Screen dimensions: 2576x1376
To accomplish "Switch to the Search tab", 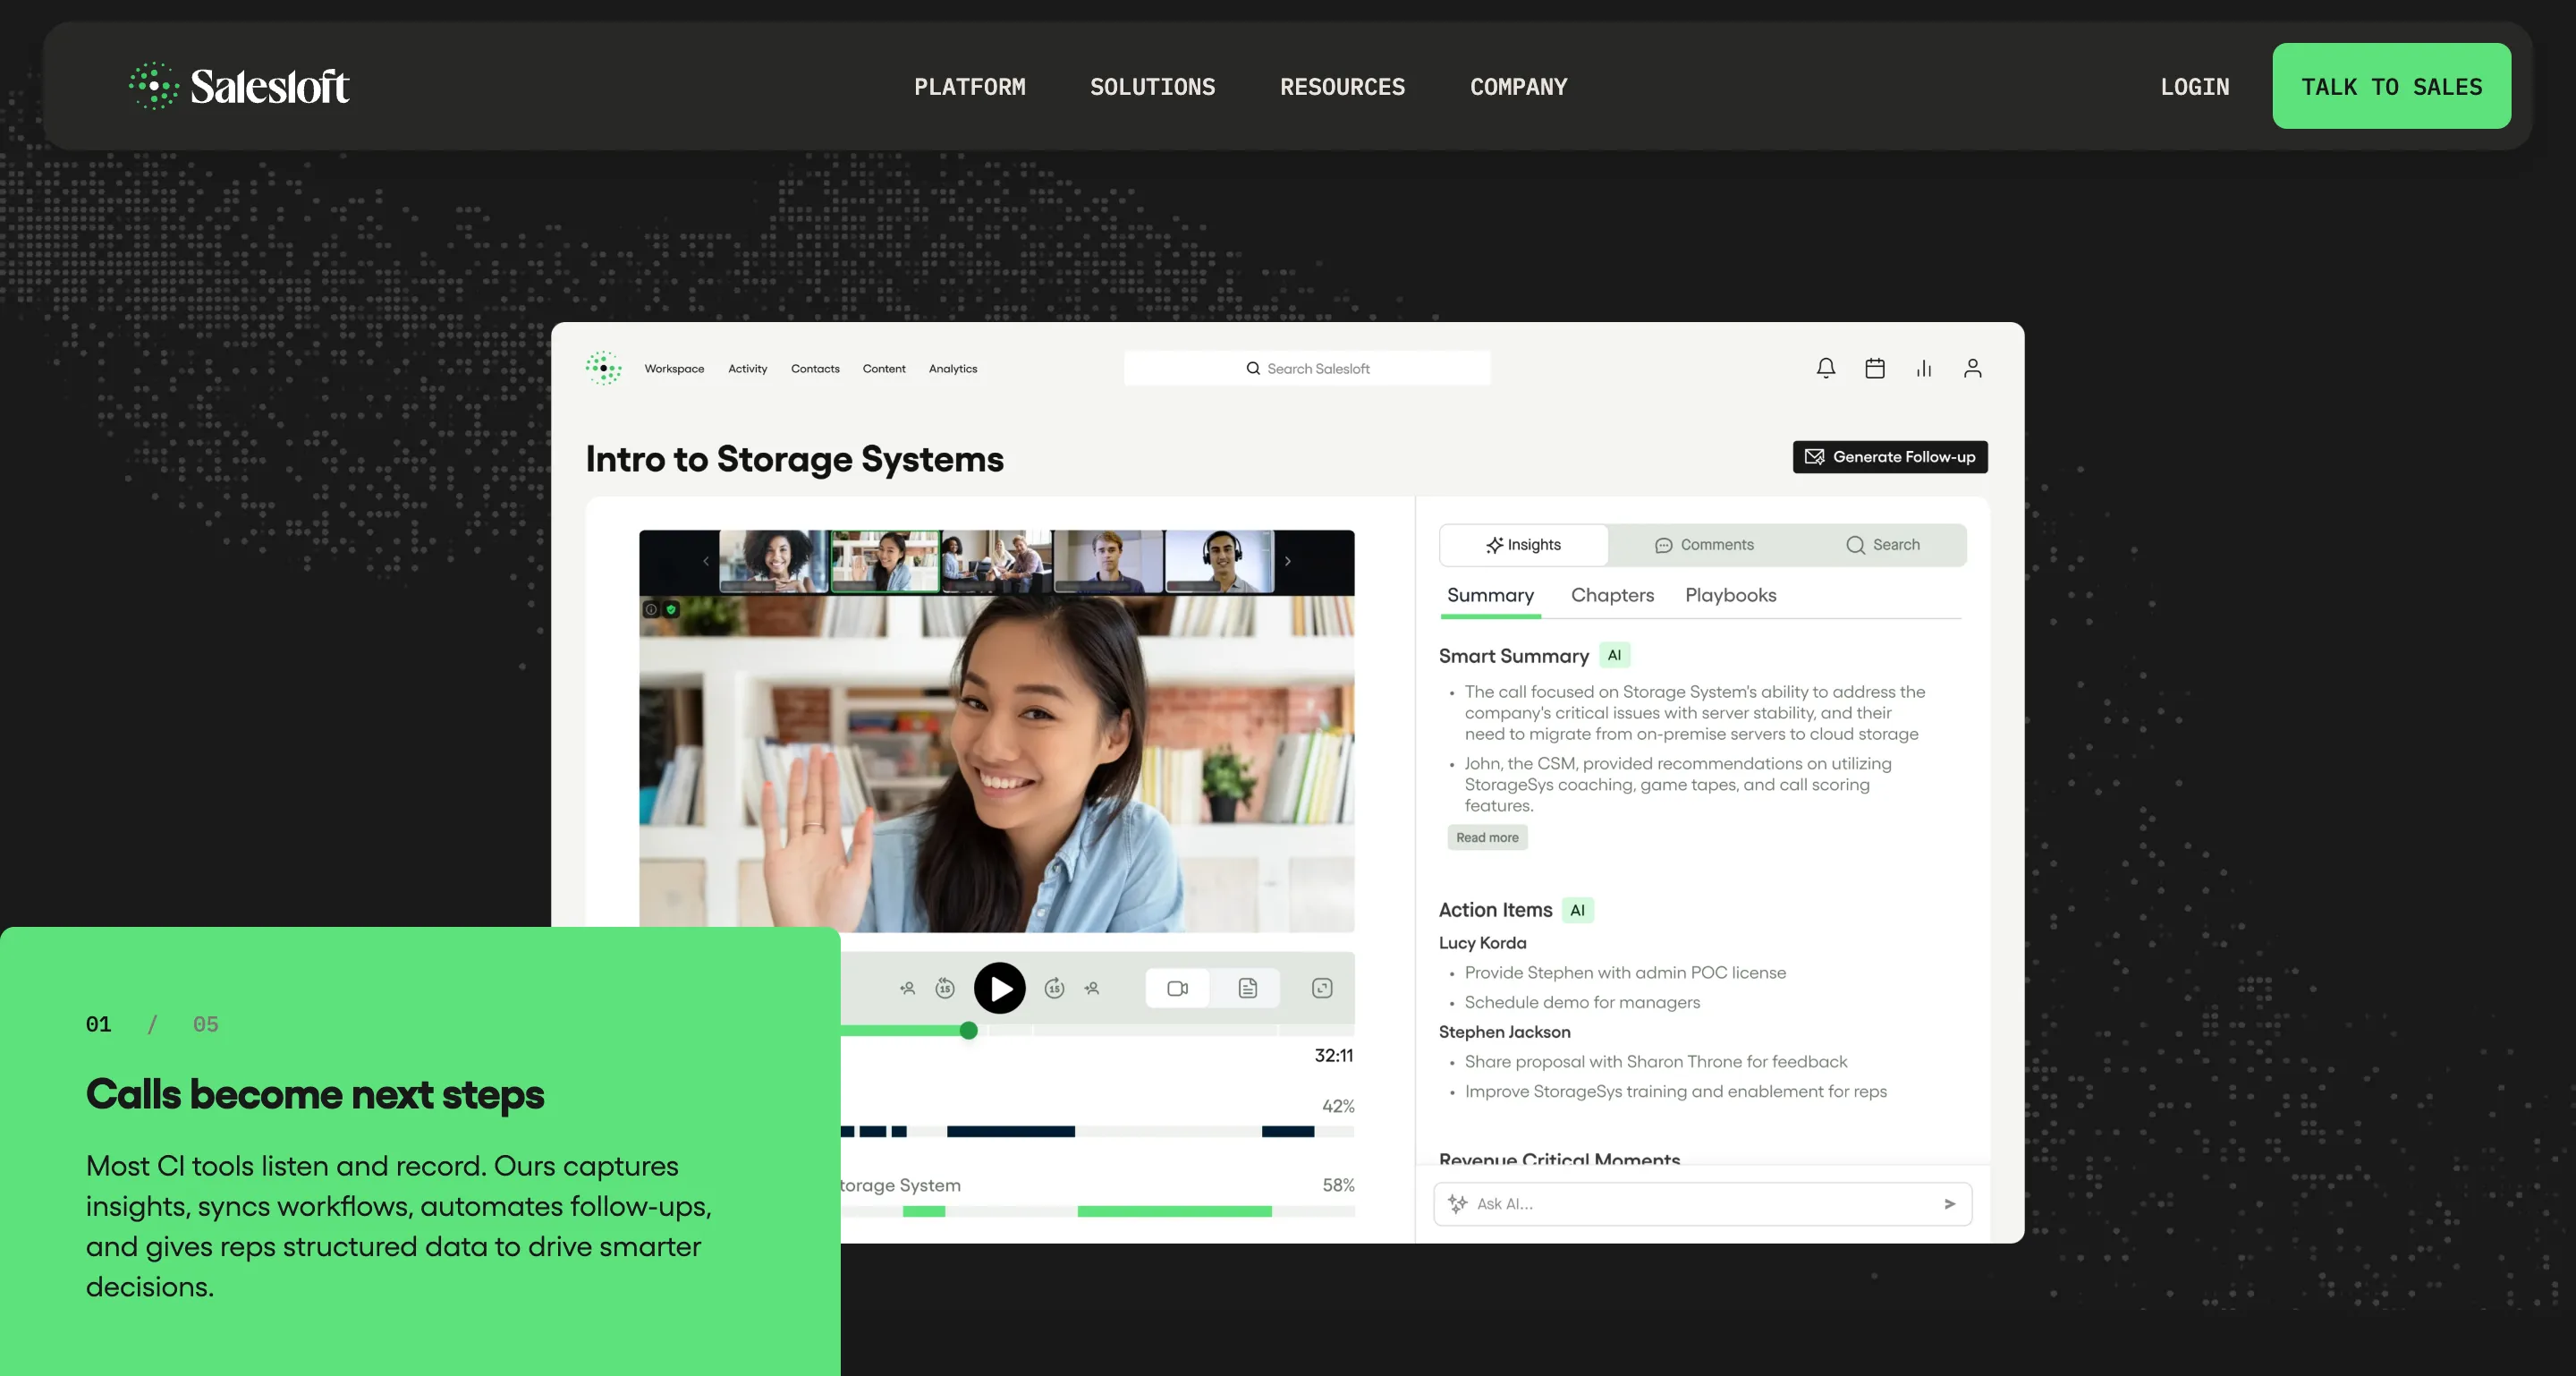I will pos(1882,545).
